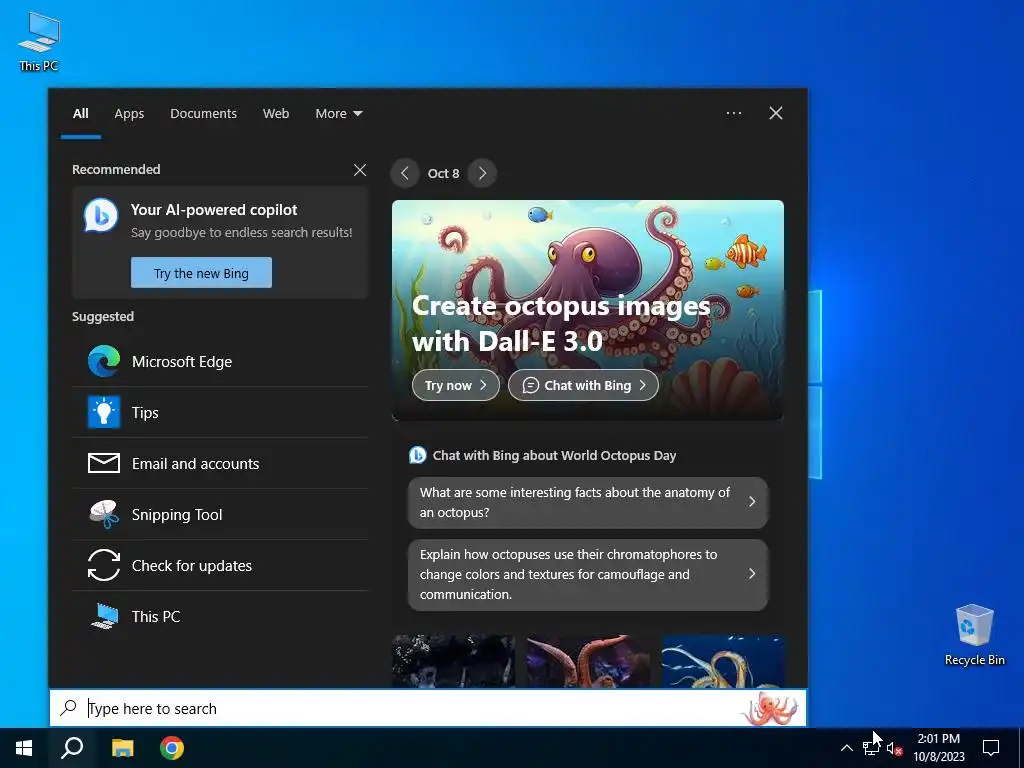Open Email and accounts settings
This screenshot has height=768, width=1024.
[x=220, y=464]
